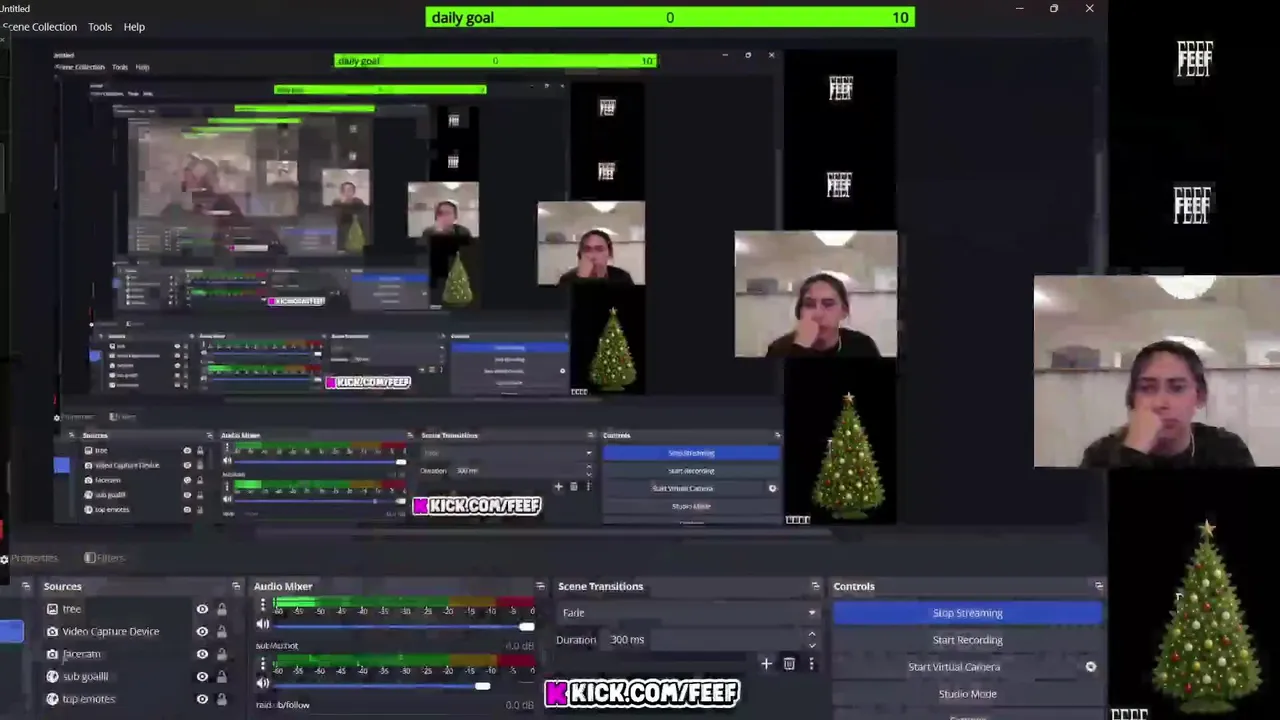The width and height of the screenshot is (1280, 720).
Task: Click the first channel's volume slider track
Action: 404,627
